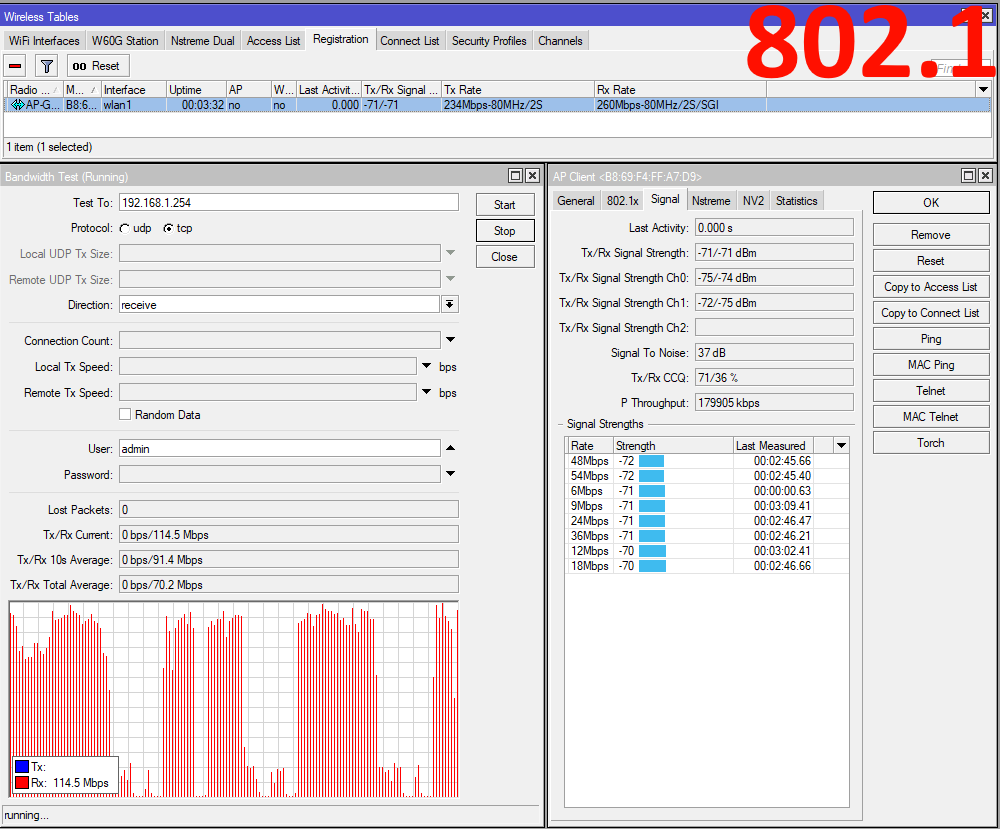Click the User input field
Image resolution: width=1000 pixels, height=829 pixels.
[x=279, y=448]
